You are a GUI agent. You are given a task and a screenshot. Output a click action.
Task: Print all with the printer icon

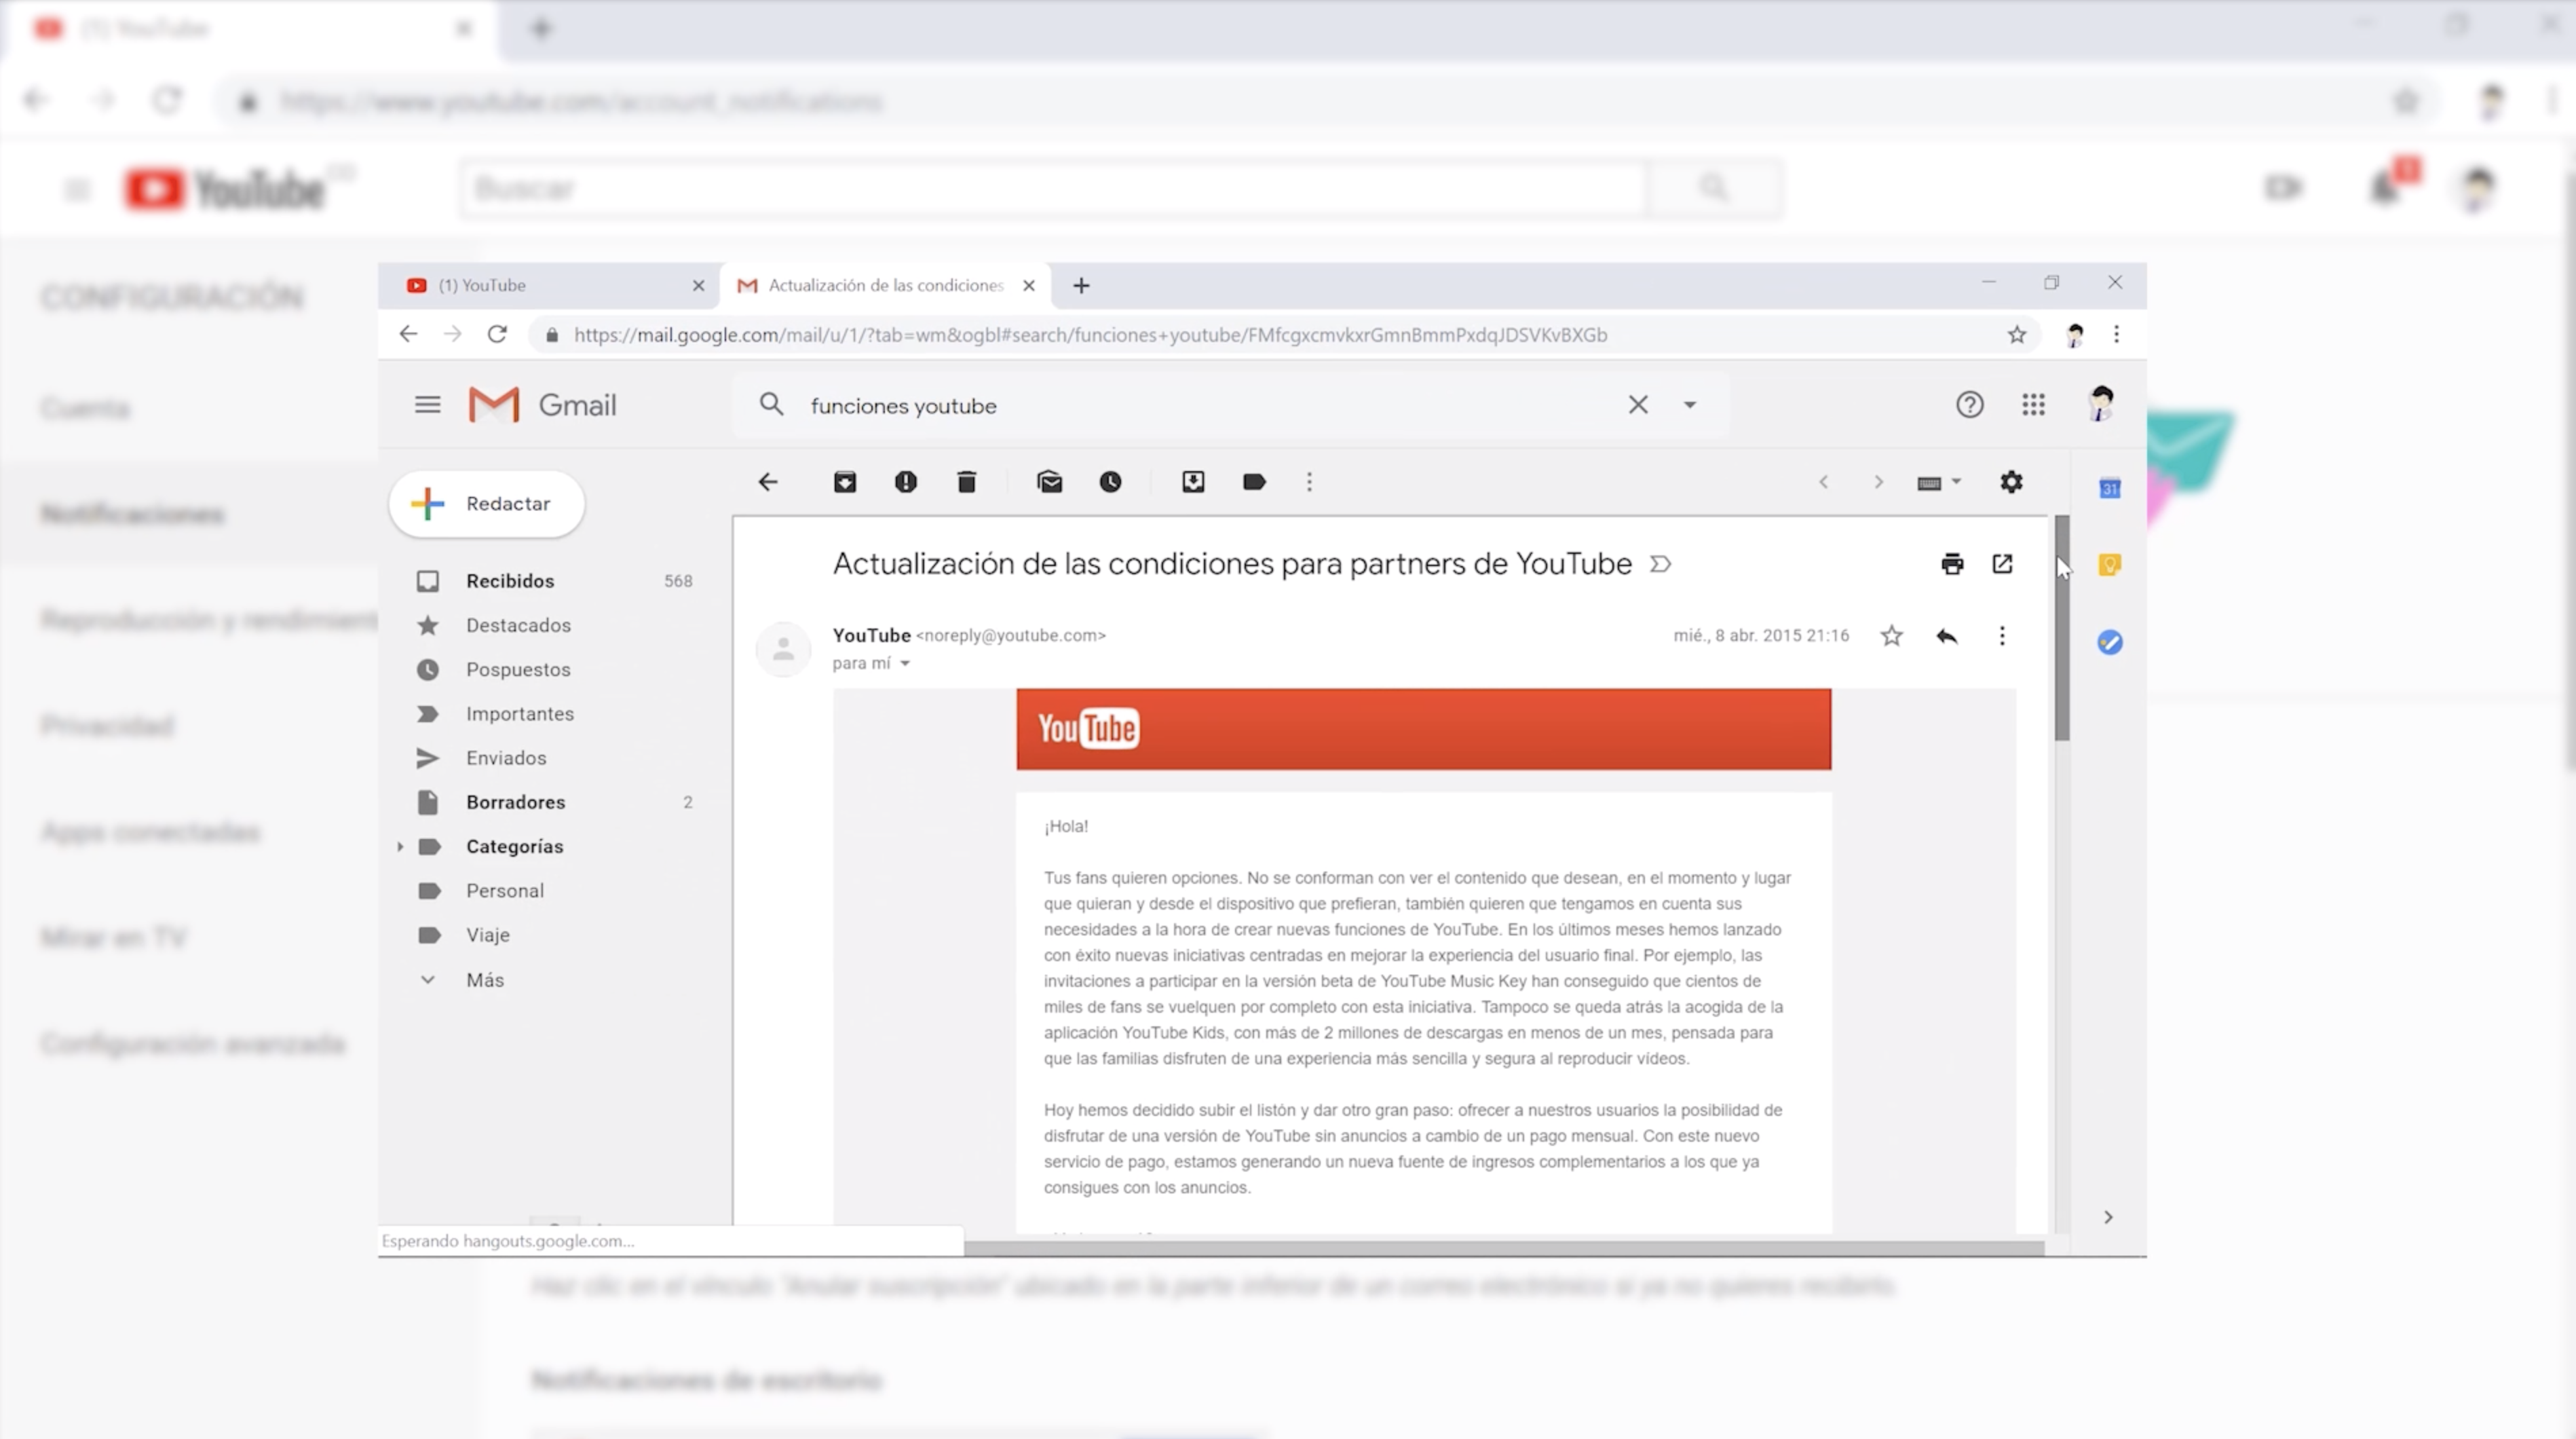click(1951, 564)
